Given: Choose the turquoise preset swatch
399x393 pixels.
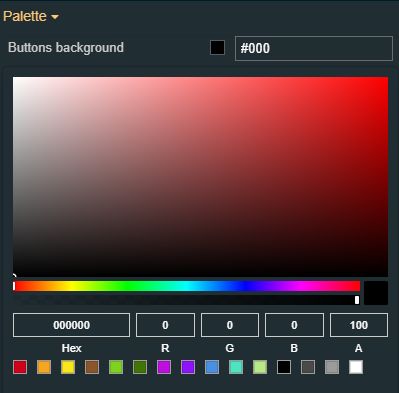Looking at the screenshot, I should tap(236, 367).
